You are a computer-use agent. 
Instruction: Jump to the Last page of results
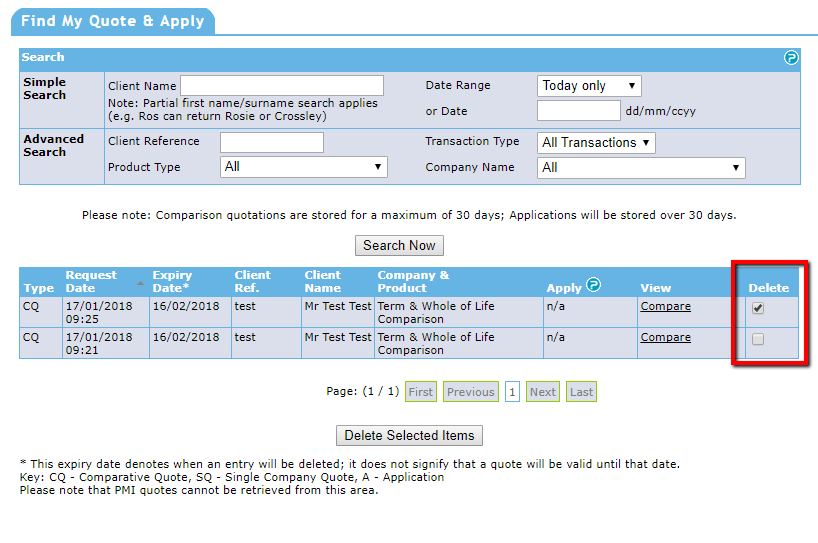pos(581,392)
